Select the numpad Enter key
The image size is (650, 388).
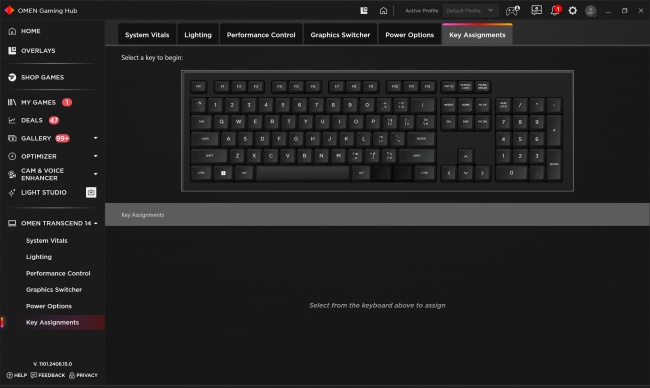tap(554, 165)
